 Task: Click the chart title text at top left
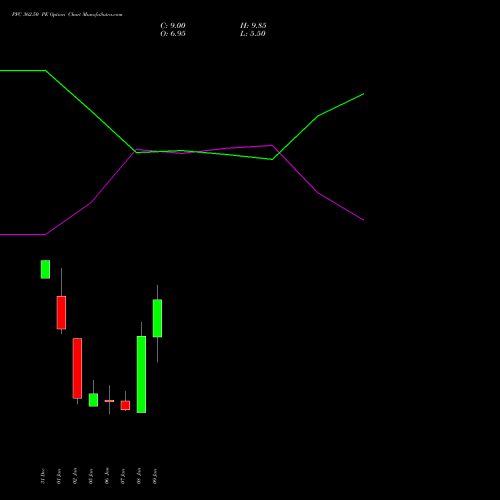coord(67,15)
